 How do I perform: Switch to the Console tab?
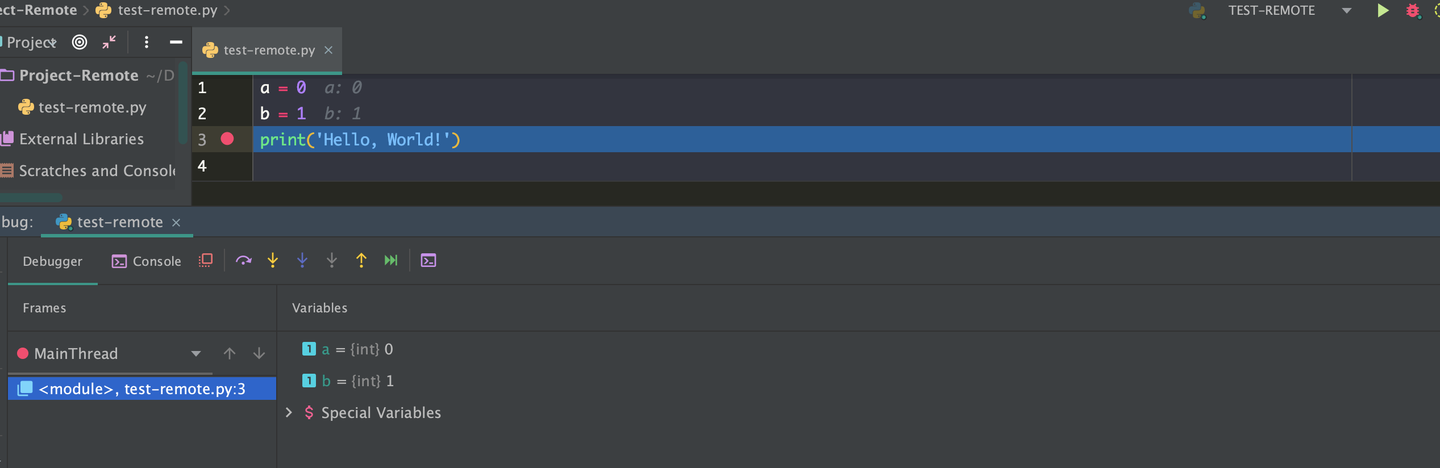click(x=147, y=261)
